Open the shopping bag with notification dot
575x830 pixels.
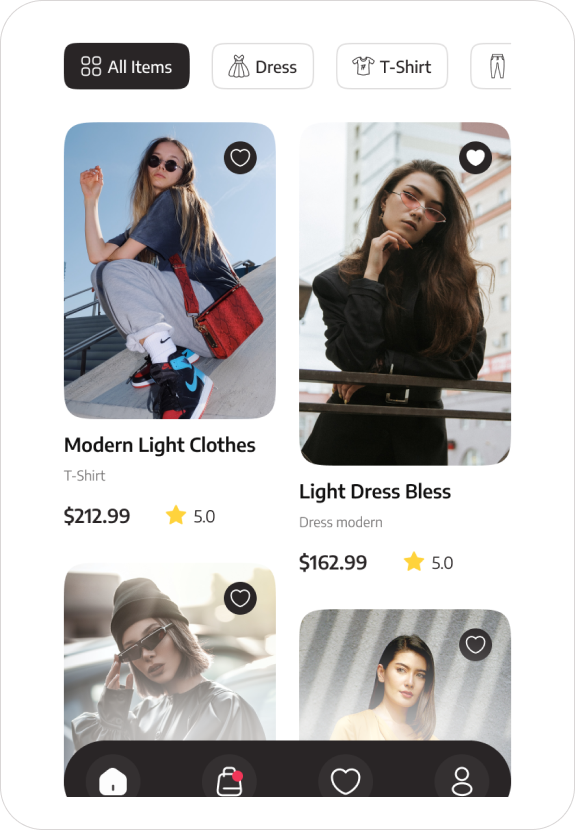coord(230,781)
